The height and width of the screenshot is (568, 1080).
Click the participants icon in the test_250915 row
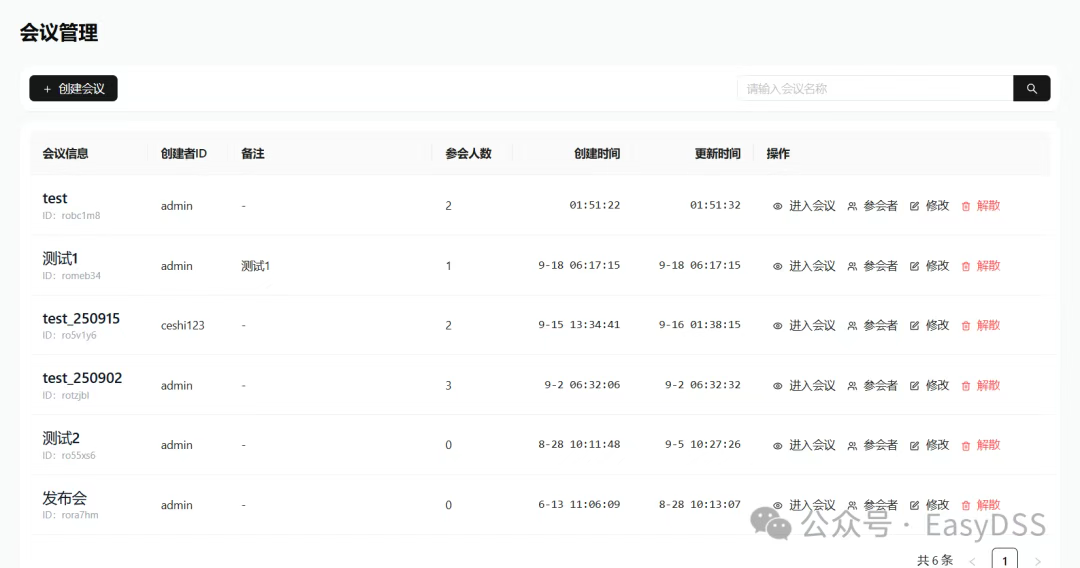tap(852, 326)
